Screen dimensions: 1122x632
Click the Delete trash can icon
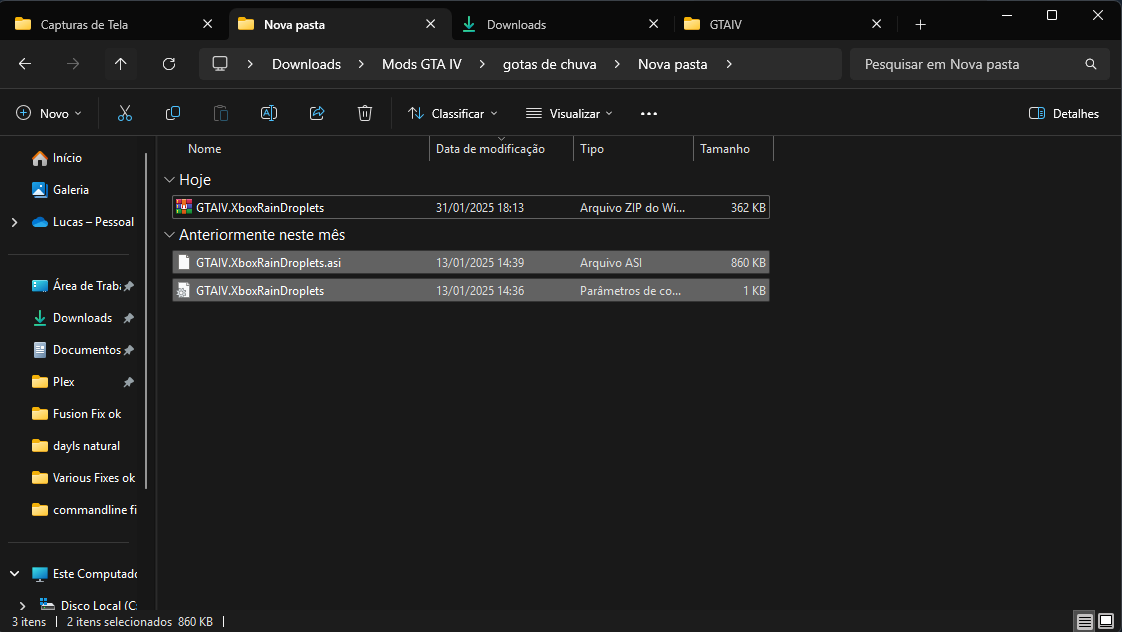(x=365, y=113)
